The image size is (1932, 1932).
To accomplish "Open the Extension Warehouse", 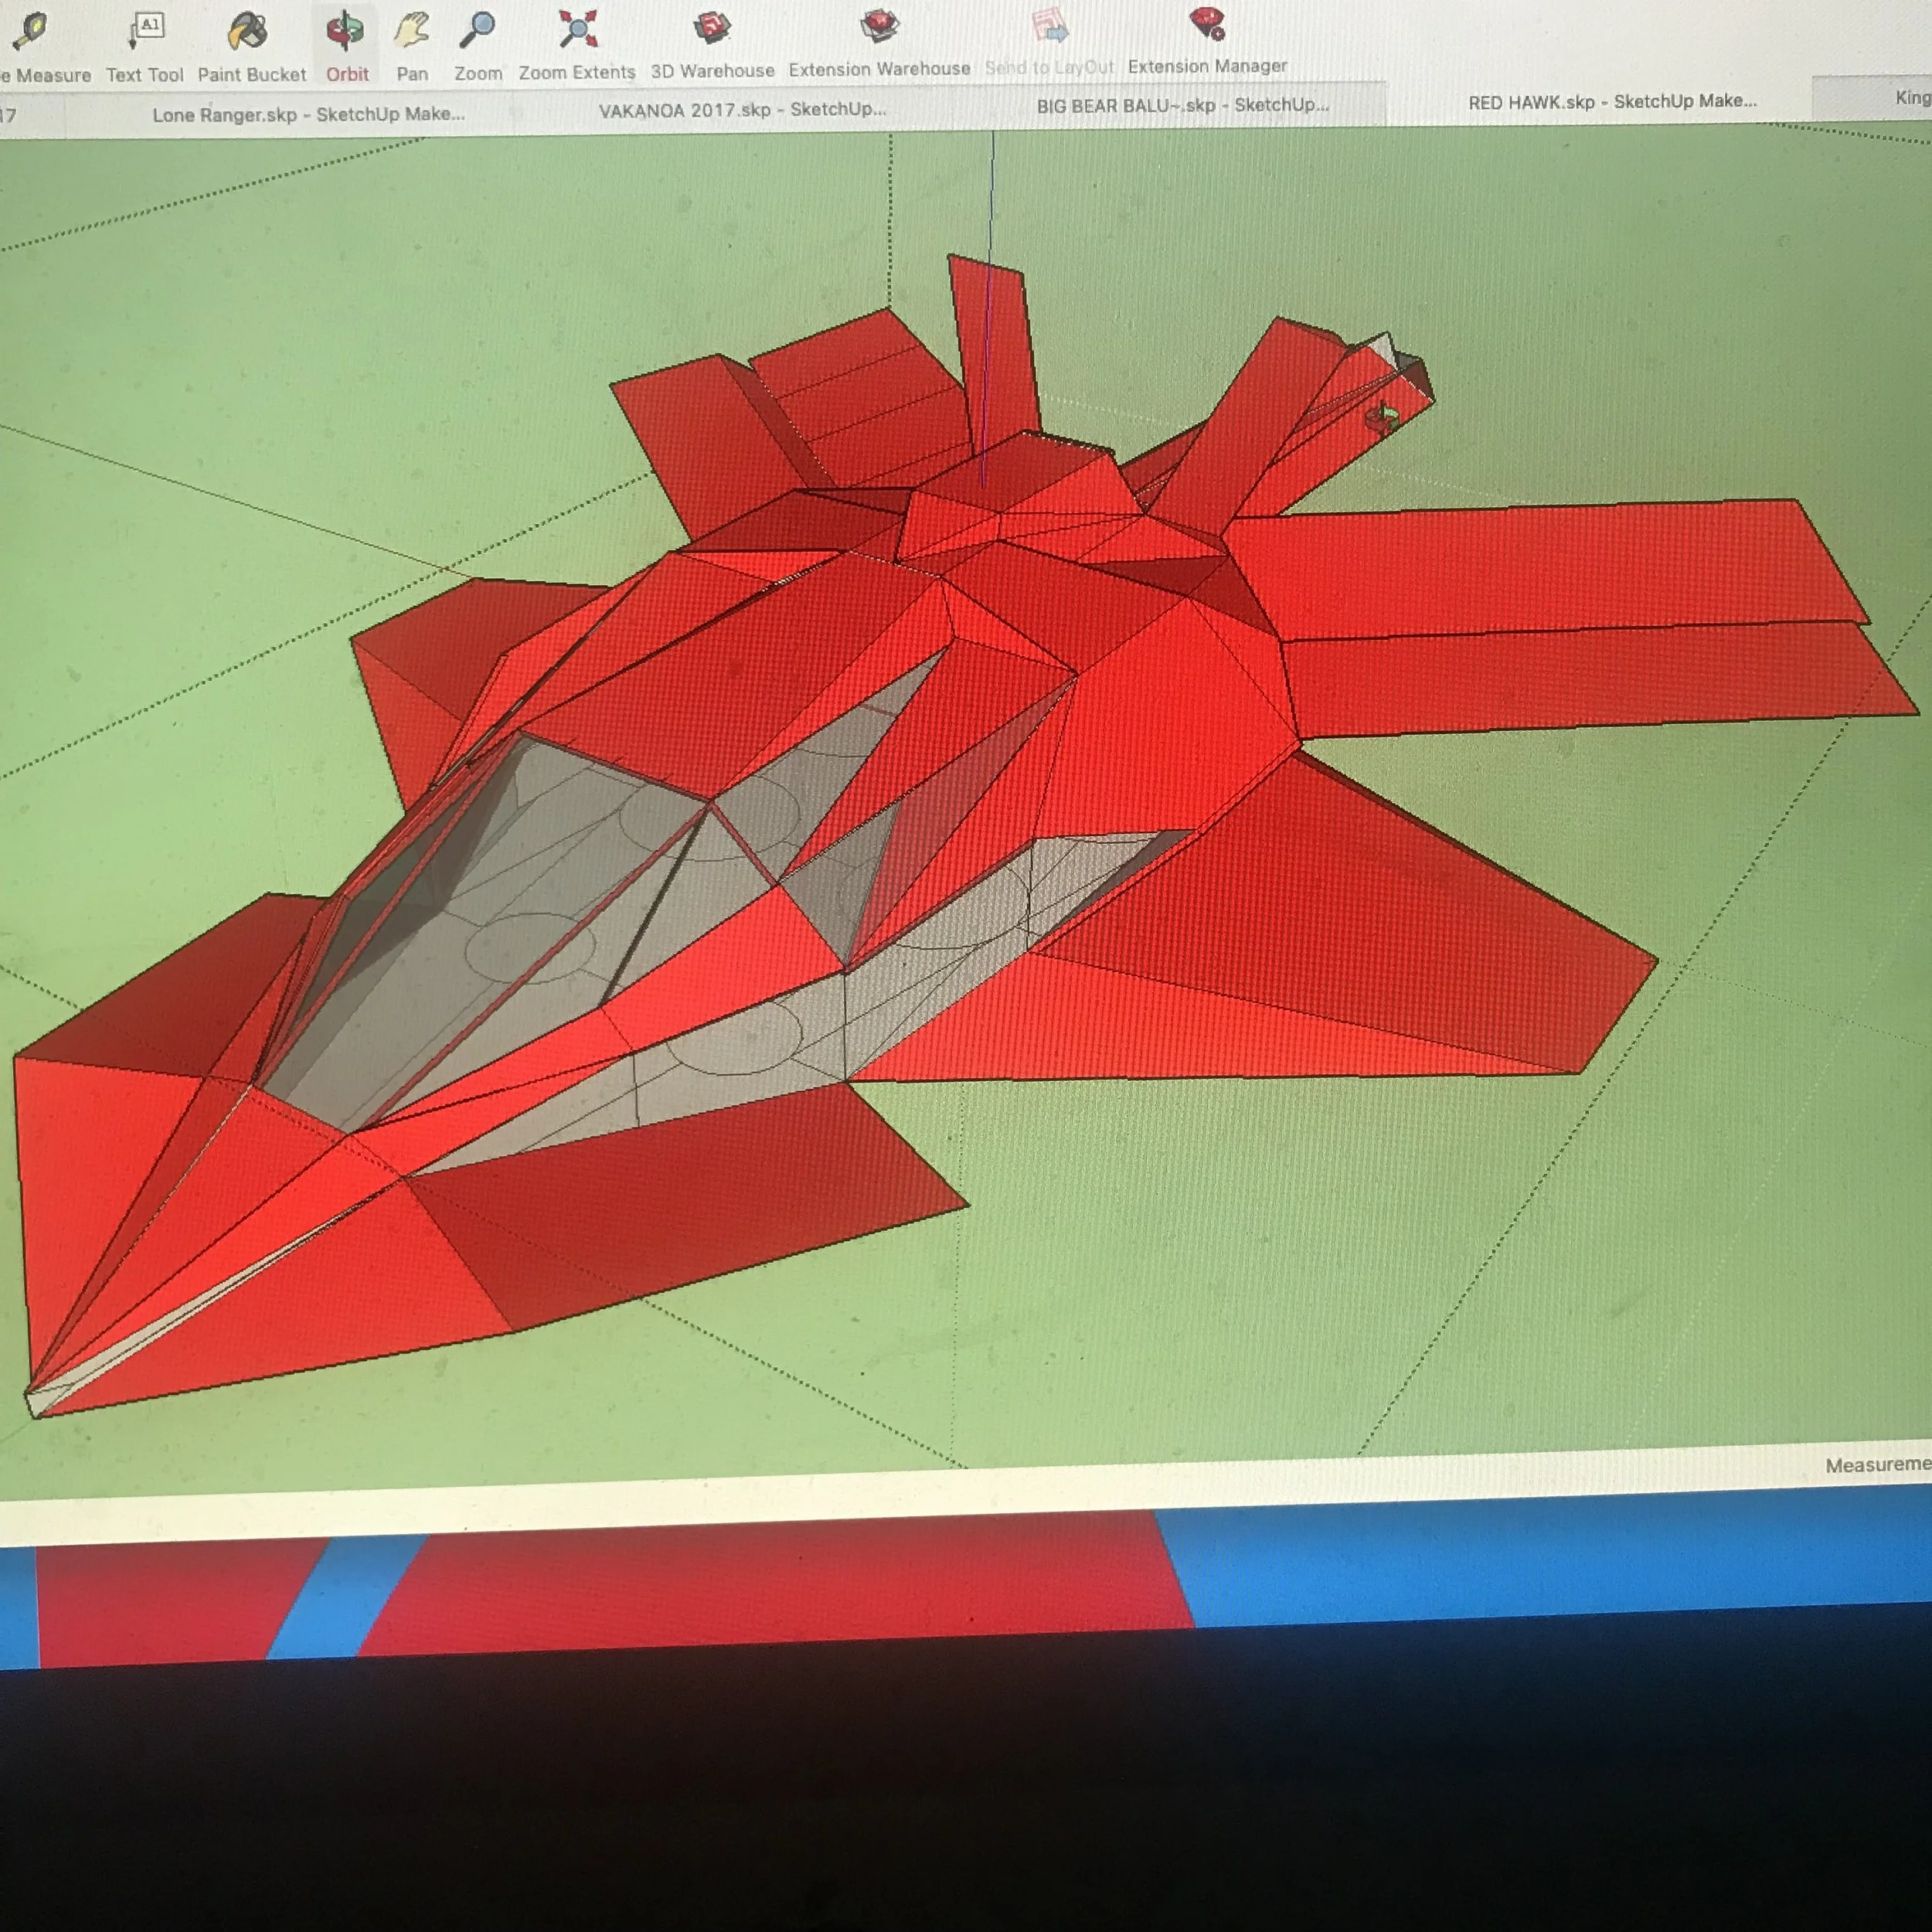I will click(879, 25).
